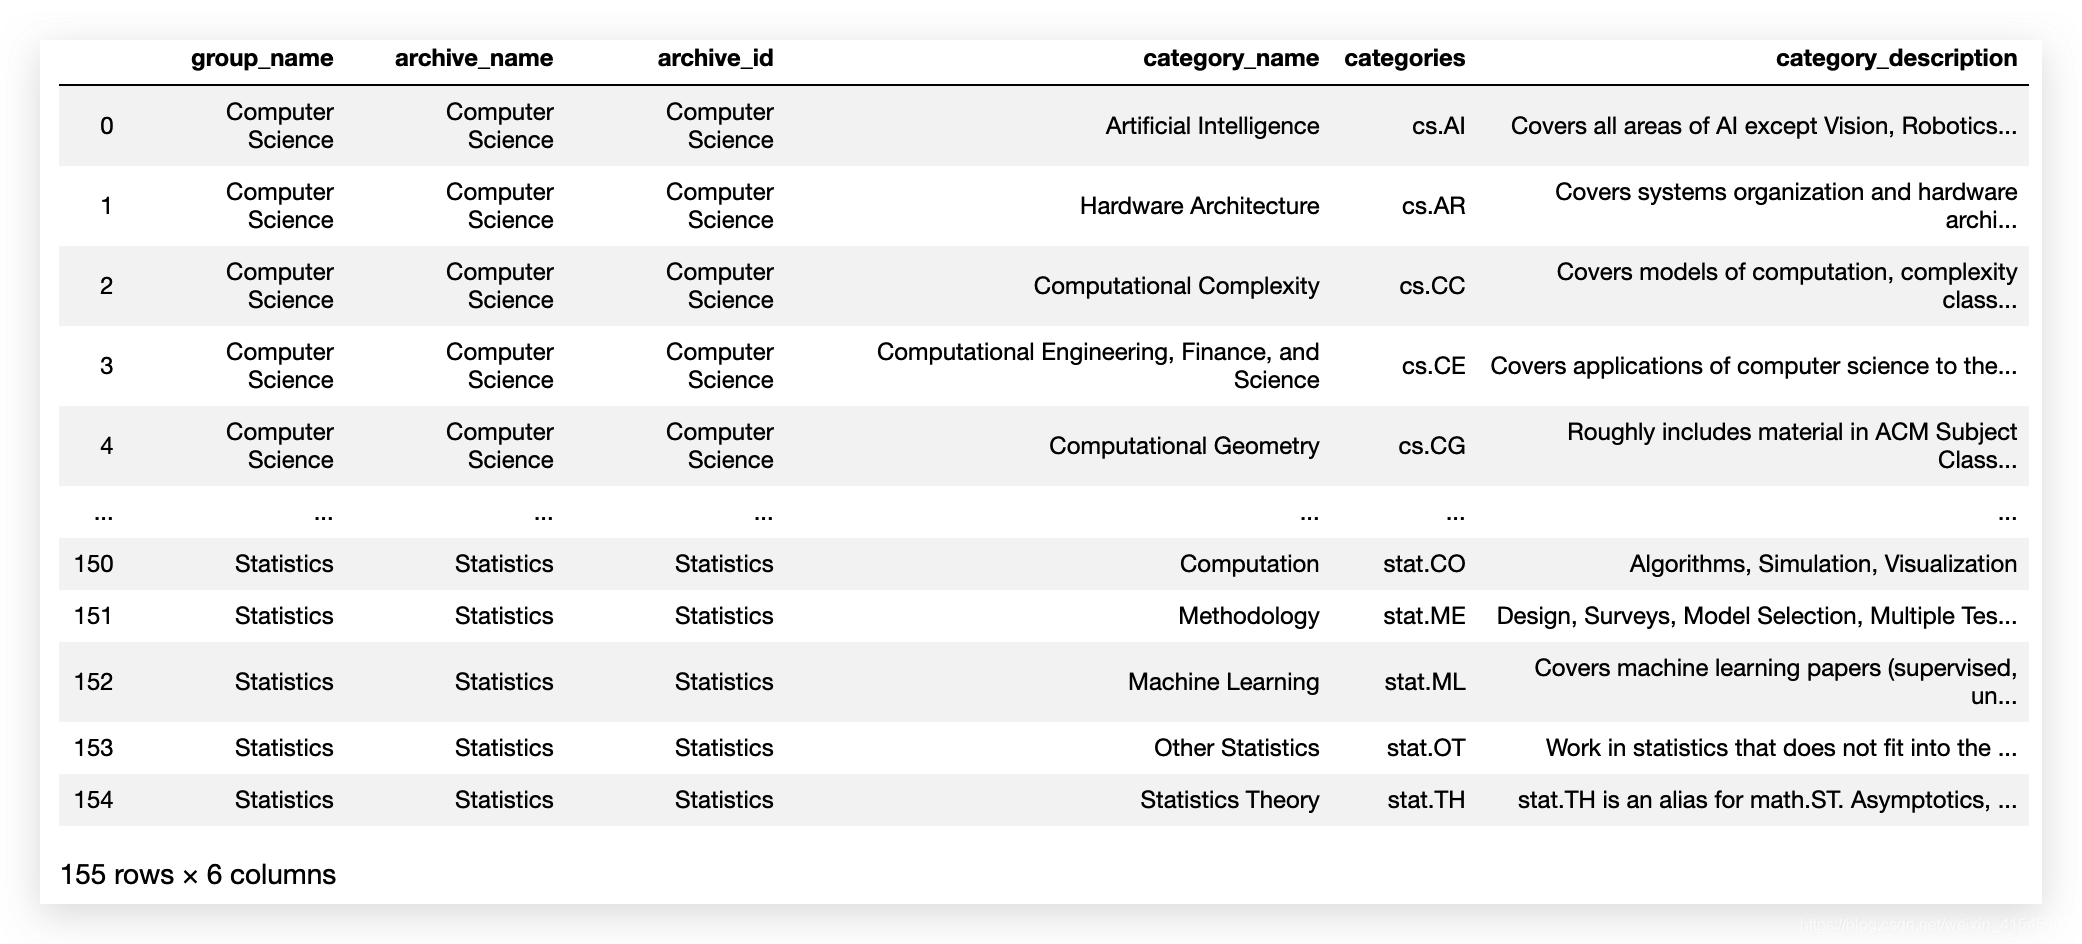Click the stat.OT category code
This screenshot has width=2082, height=944.
(x=1426, y=748)
